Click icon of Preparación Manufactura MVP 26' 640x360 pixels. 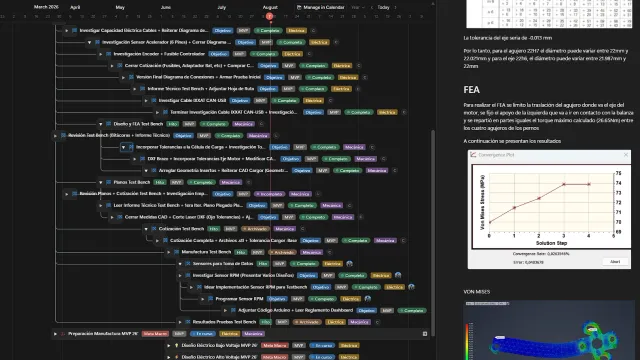click(x=63, y=334)
